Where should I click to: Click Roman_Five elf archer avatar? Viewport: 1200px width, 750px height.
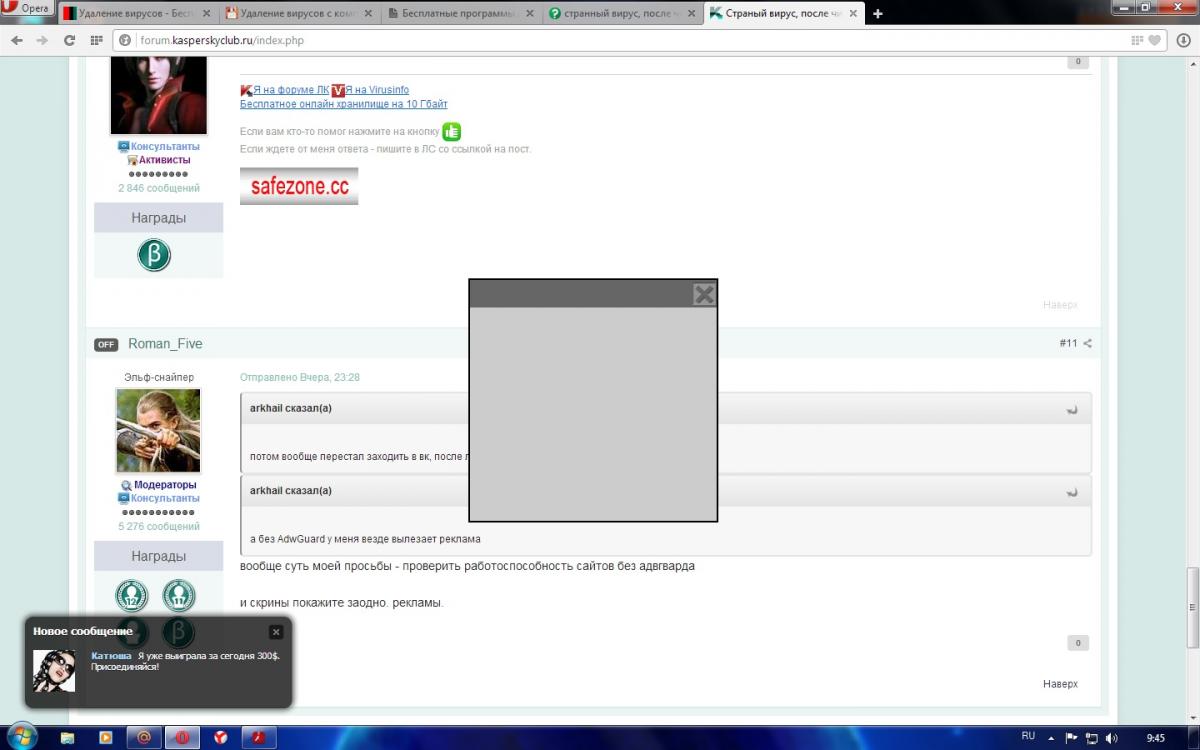click(158, 430)
